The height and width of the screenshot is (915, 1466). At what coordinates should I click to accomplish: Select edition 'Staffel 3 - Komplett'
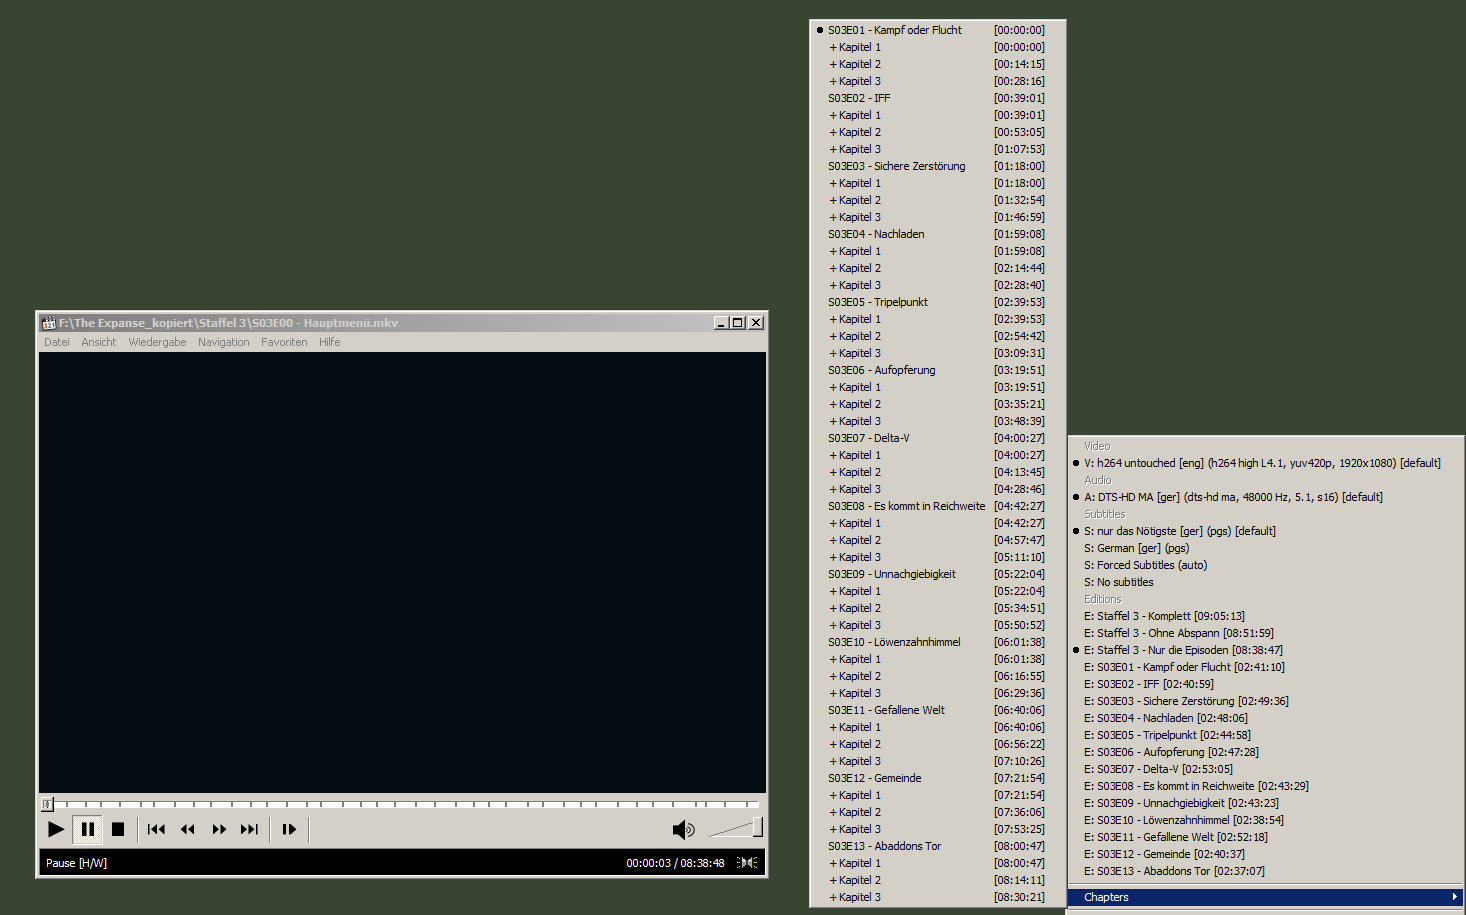coord(1164,615)
